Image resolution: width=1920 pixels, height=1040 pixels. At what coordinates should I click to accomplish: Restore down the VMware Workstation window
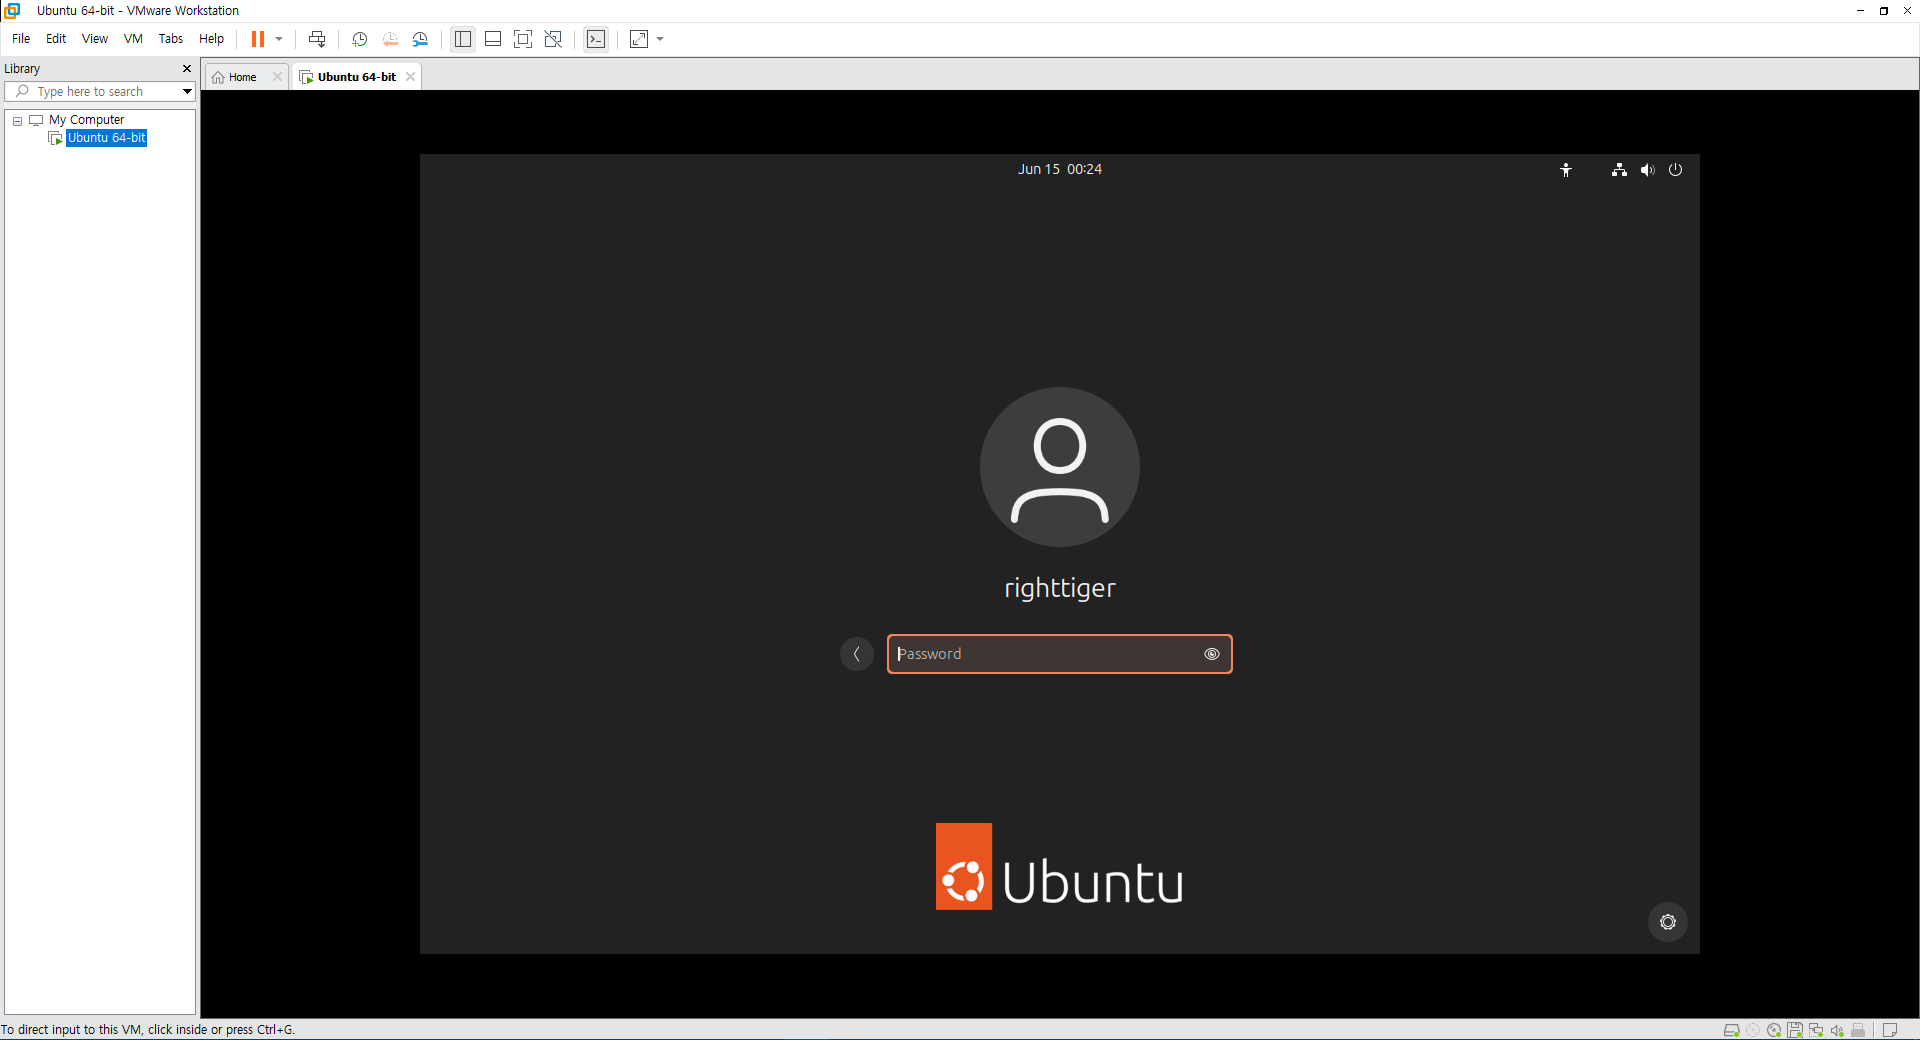click(1884, 10)
